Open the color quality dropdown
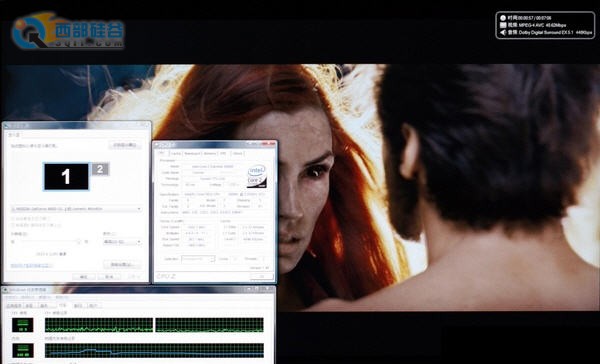The width and height of the screenshot is (600, 364). 122,242
